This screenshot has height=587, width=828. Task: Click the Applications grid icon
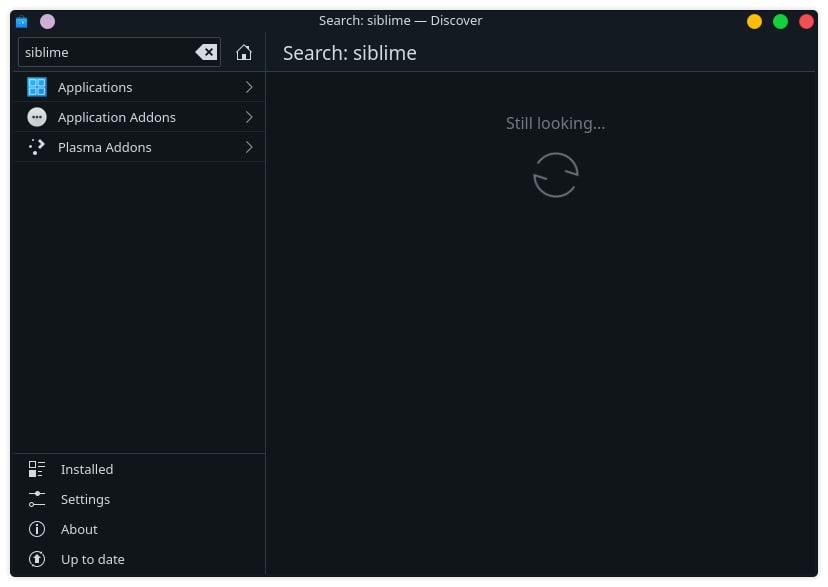[37, 87]
